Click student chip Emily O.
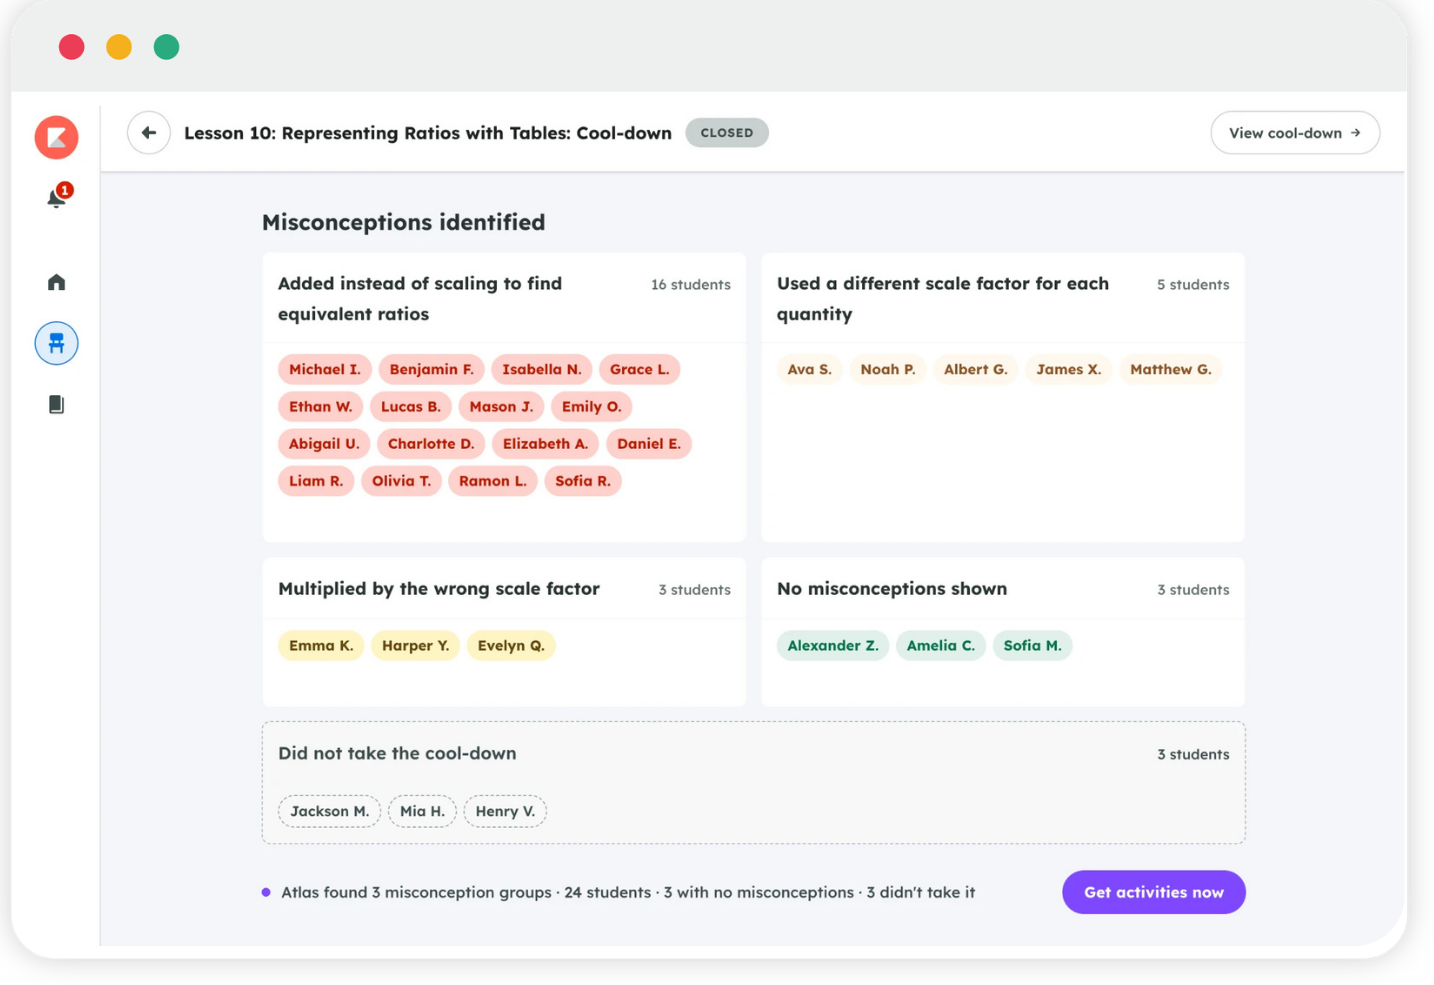This screenshot has width=1434, height=985. 592,406
